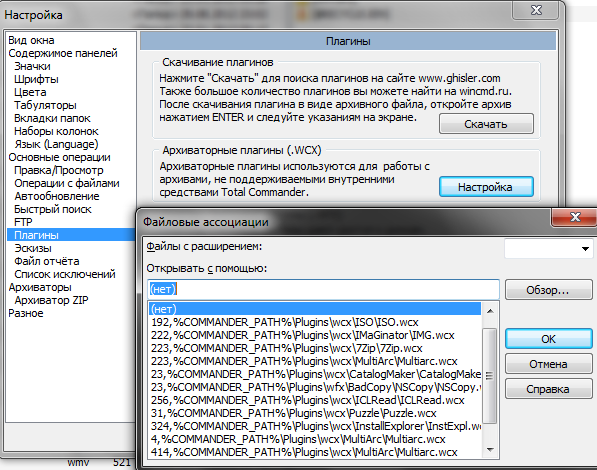The image size is (597, 470).
Task: Select the 23 NSCopy plugin entry
Action: tap(315, 387)
